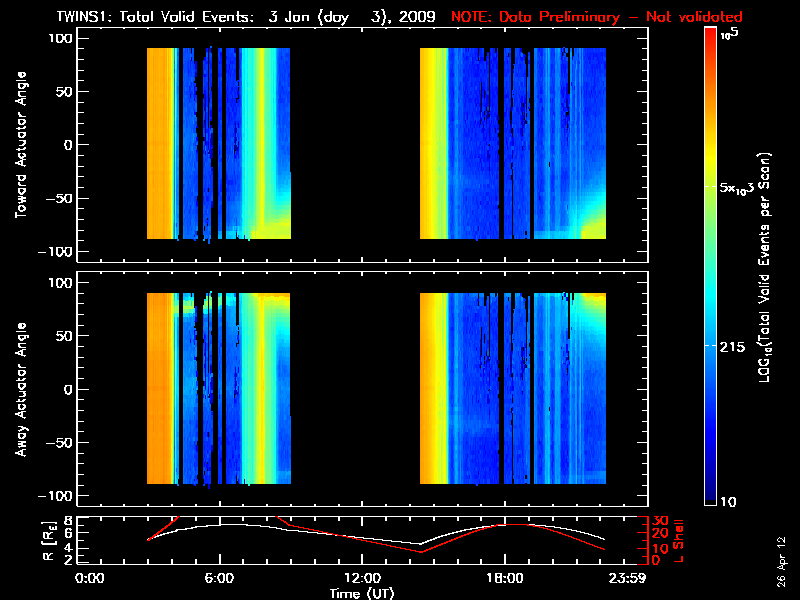Image resolution: width=800 pixels, height=600 pixels.
Task: Click the 12:00 tick on the time axis
Action: click(x=361, y=579)
